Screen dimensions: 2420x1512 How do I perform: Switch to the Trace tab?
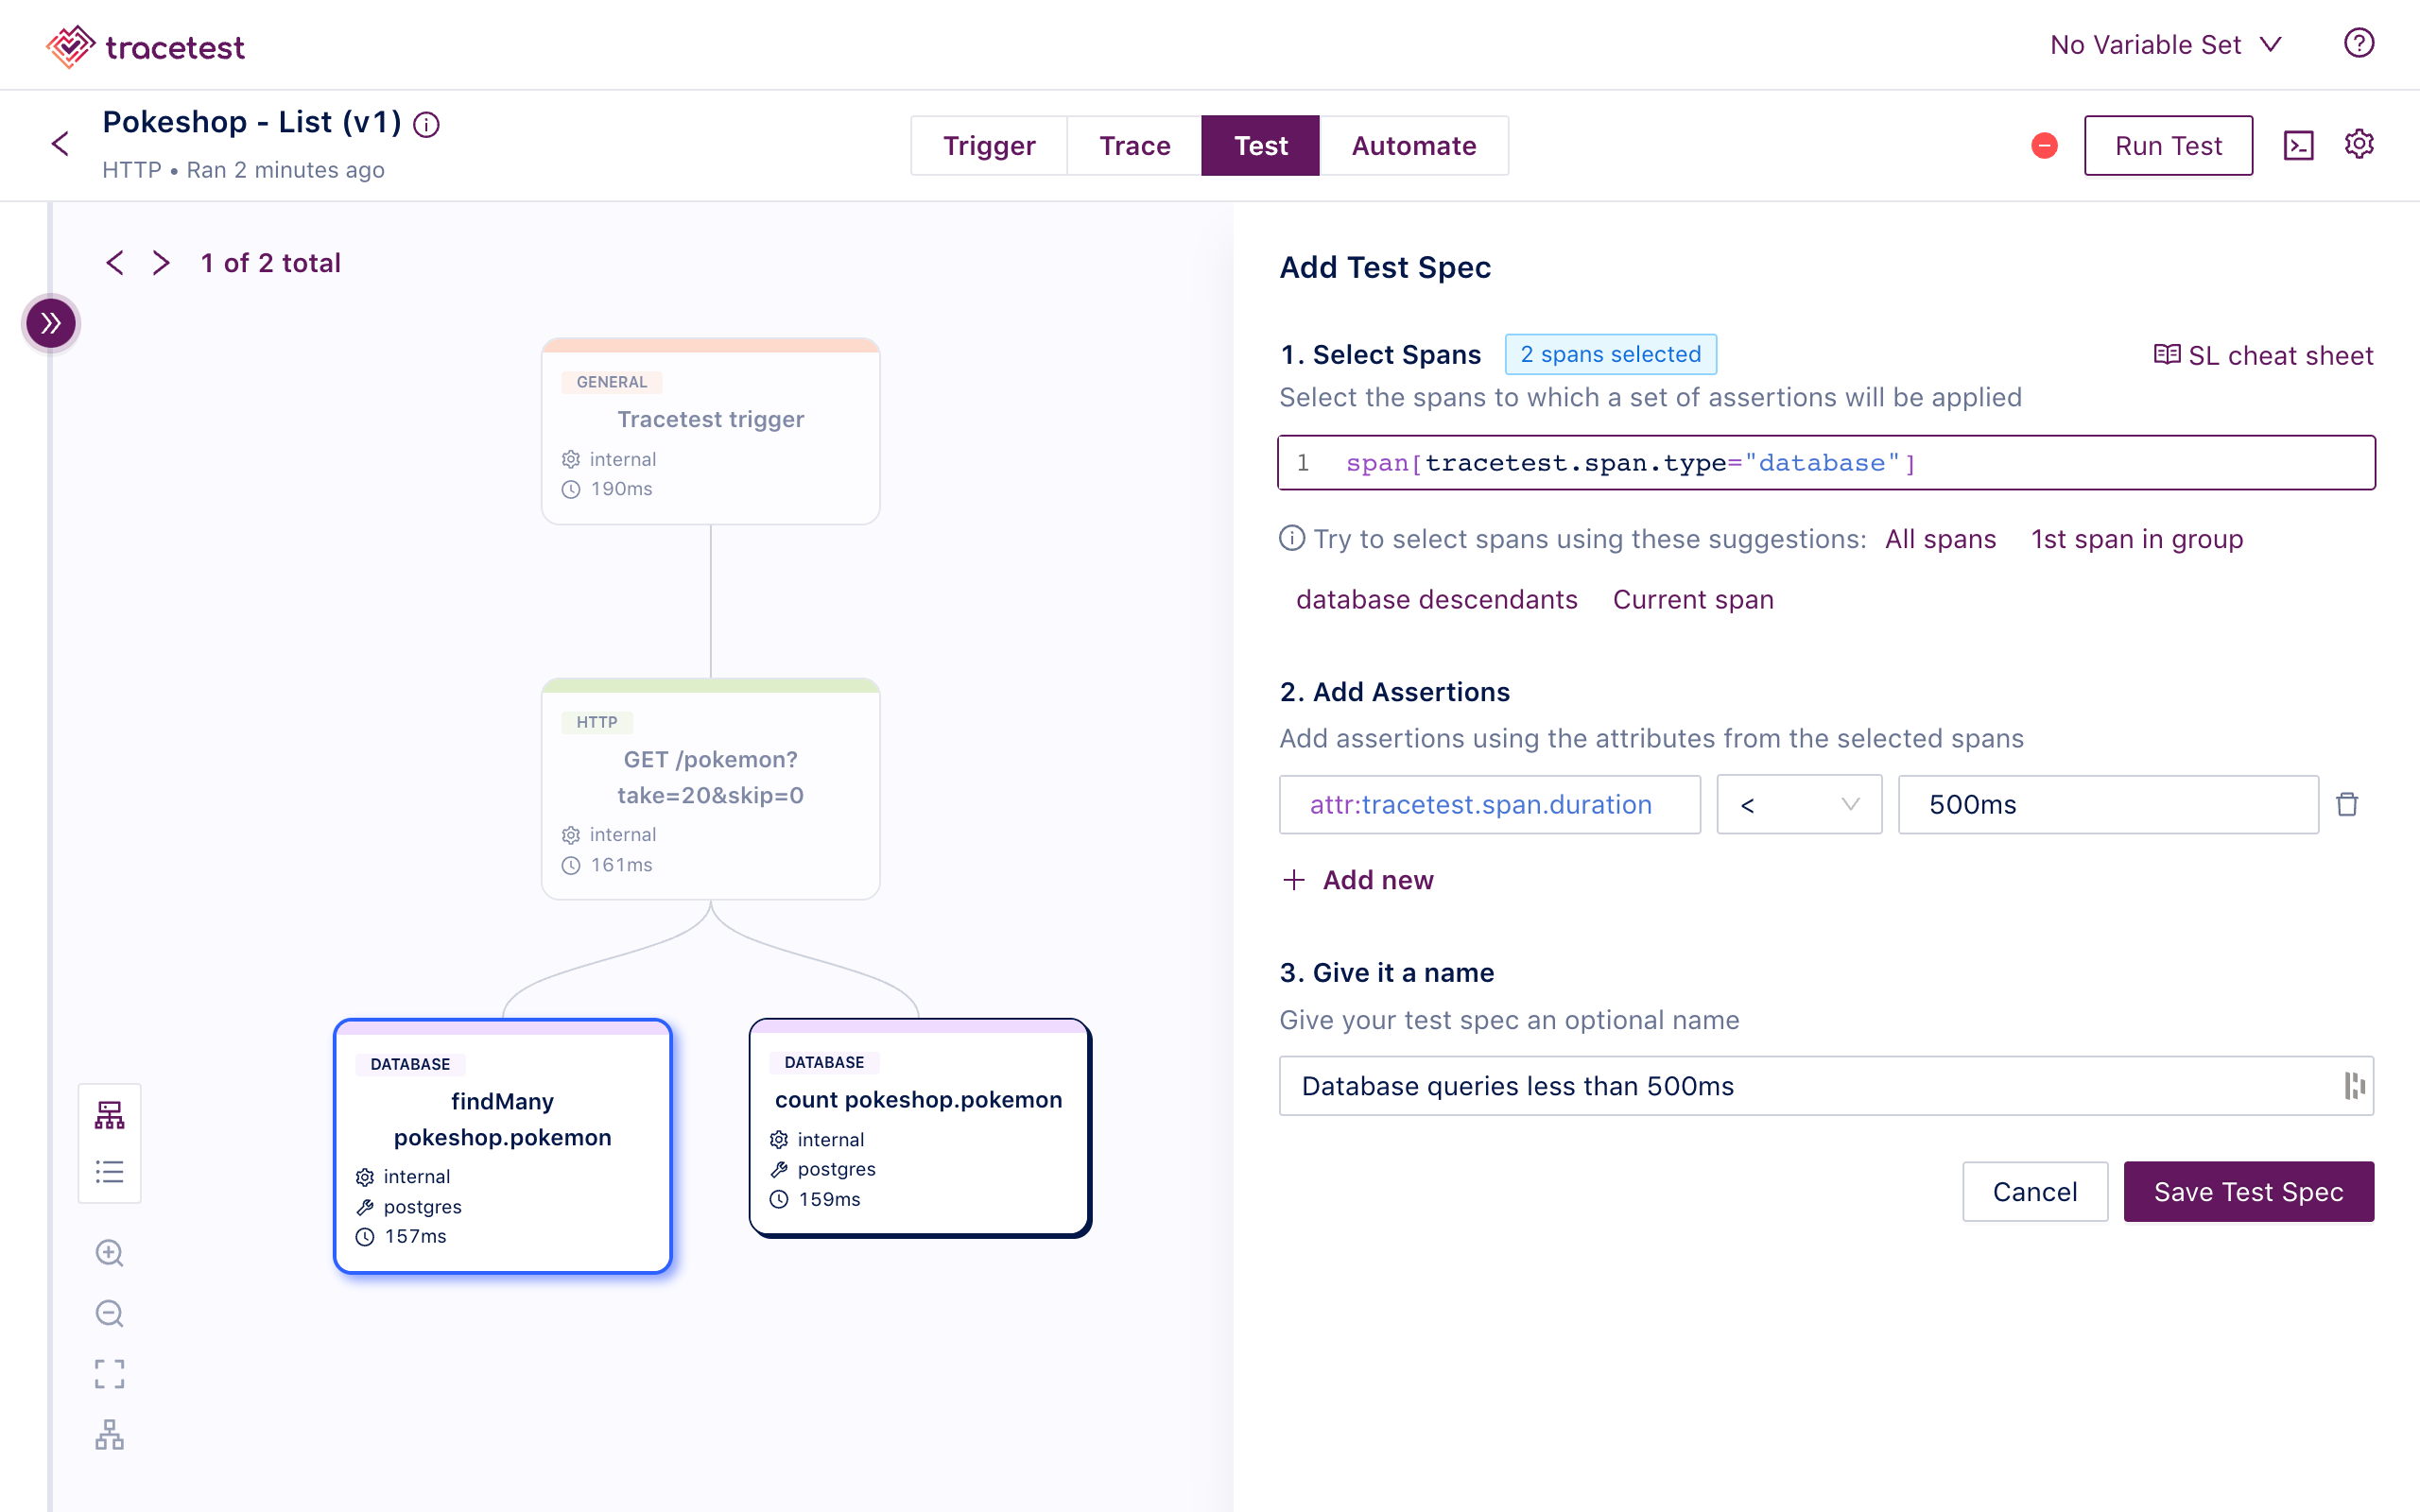1134,146
